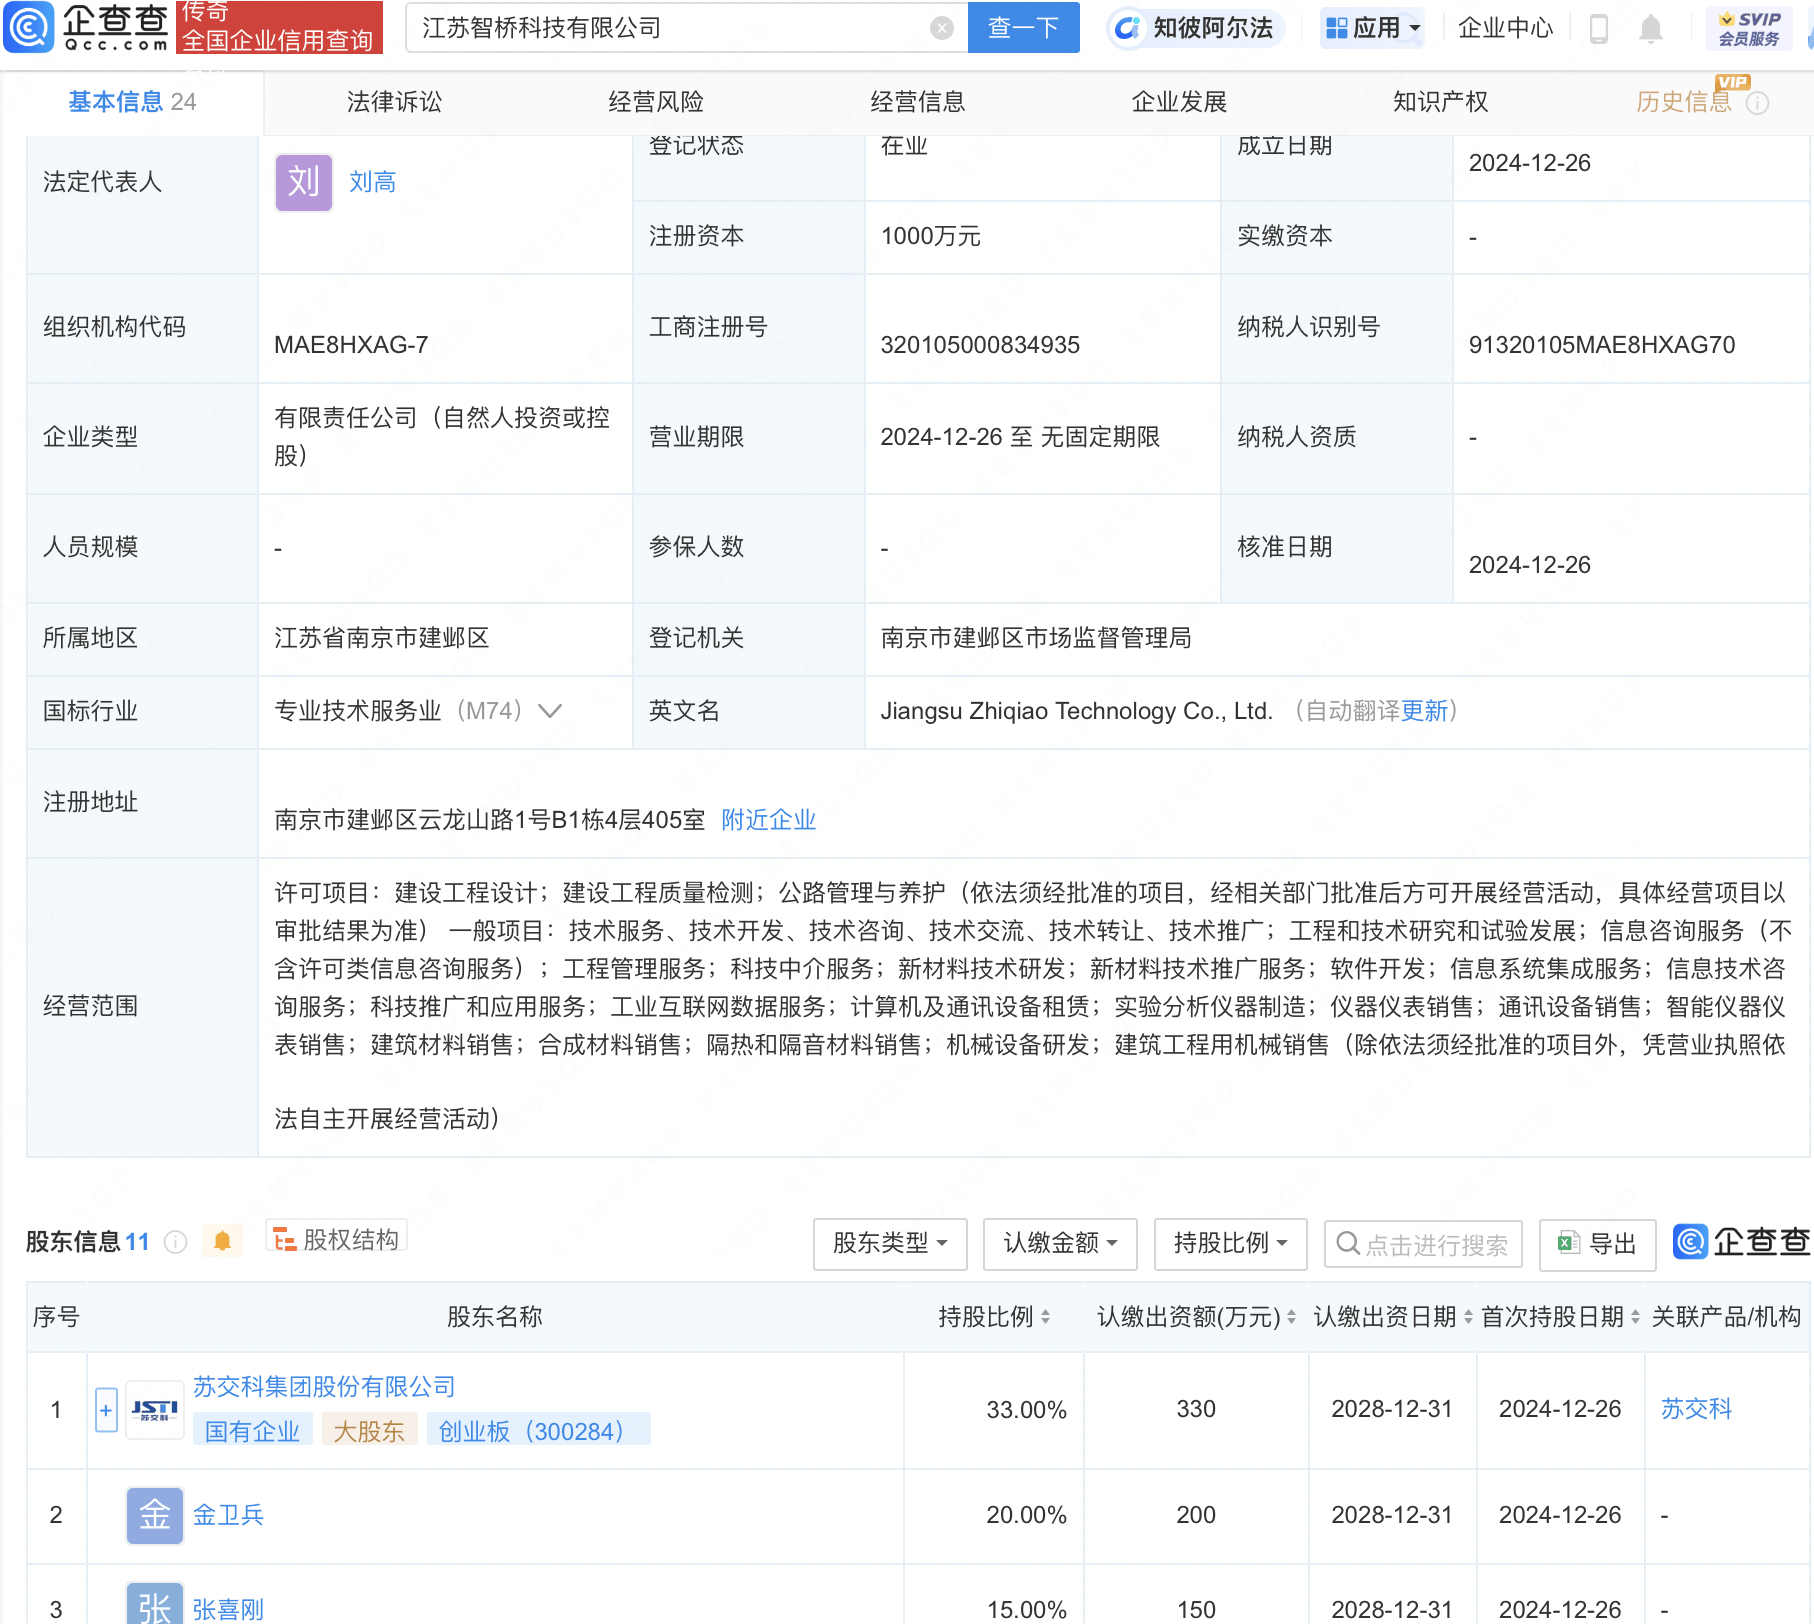1814x1624 pixels.
Task: Select taxpayer ID 91320105MAE8HXAG70
Action: [1601, 345]
